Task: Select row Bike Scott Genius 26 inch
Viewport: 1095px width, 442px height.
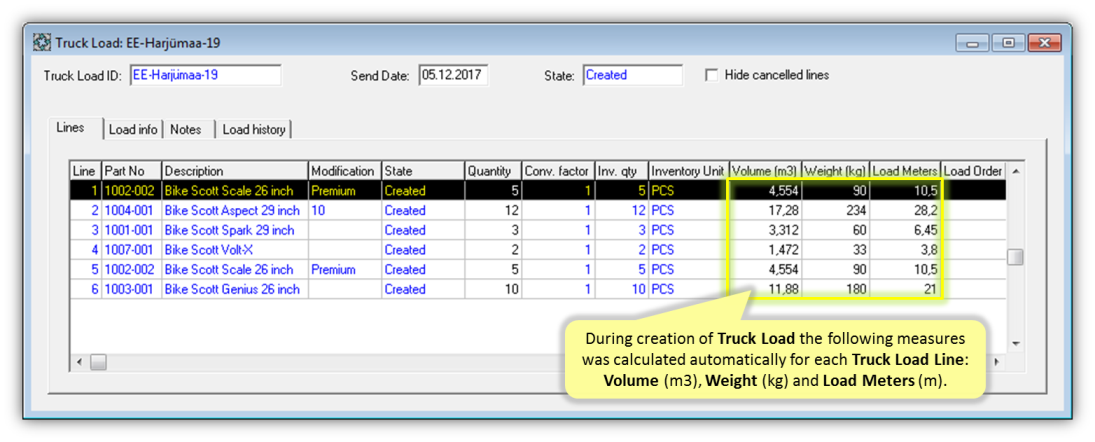Action: click(x=538, y=289)
